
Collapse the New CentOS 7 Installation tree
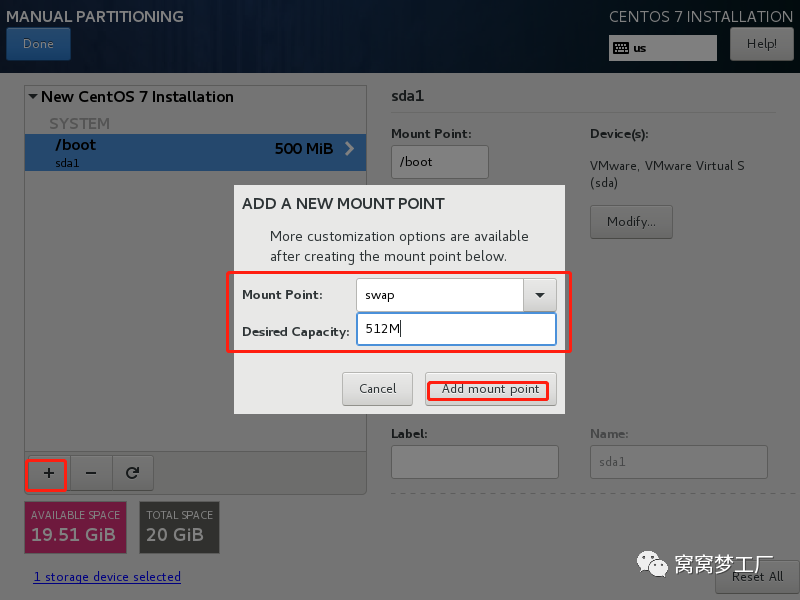click(x=33, y=97)
